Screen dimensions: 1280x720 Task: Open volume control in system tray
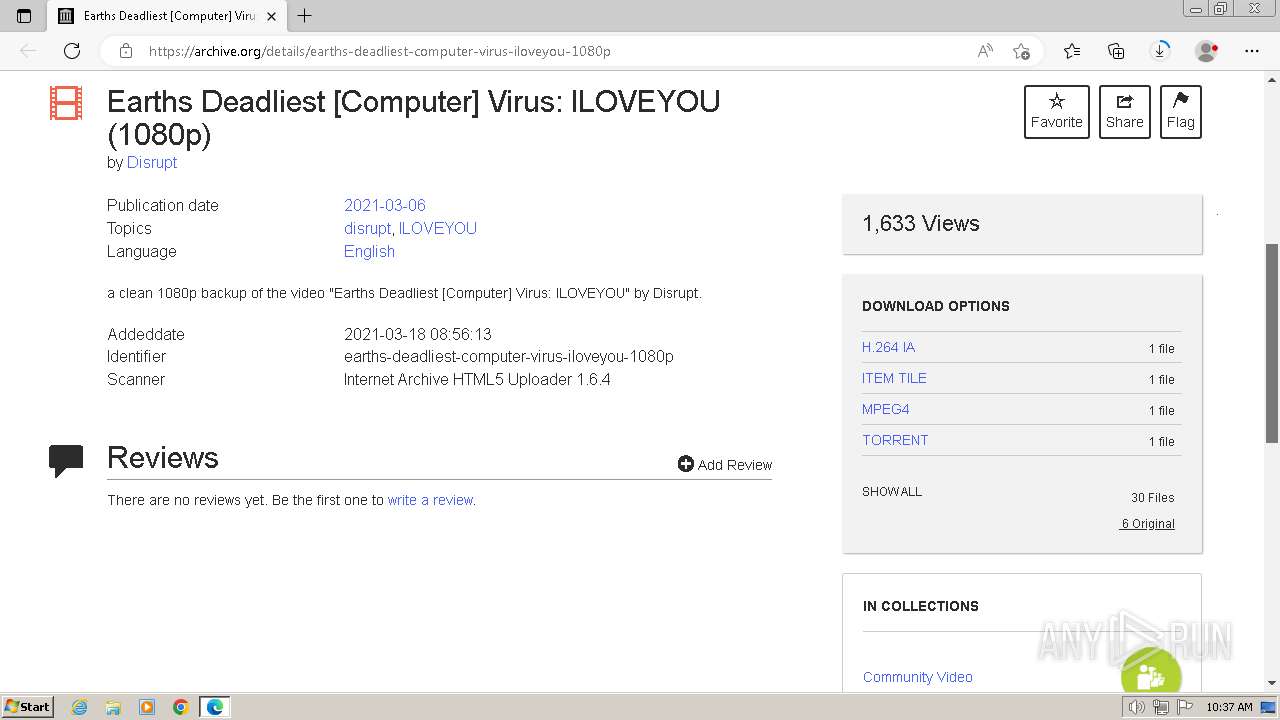point(1137,707)
